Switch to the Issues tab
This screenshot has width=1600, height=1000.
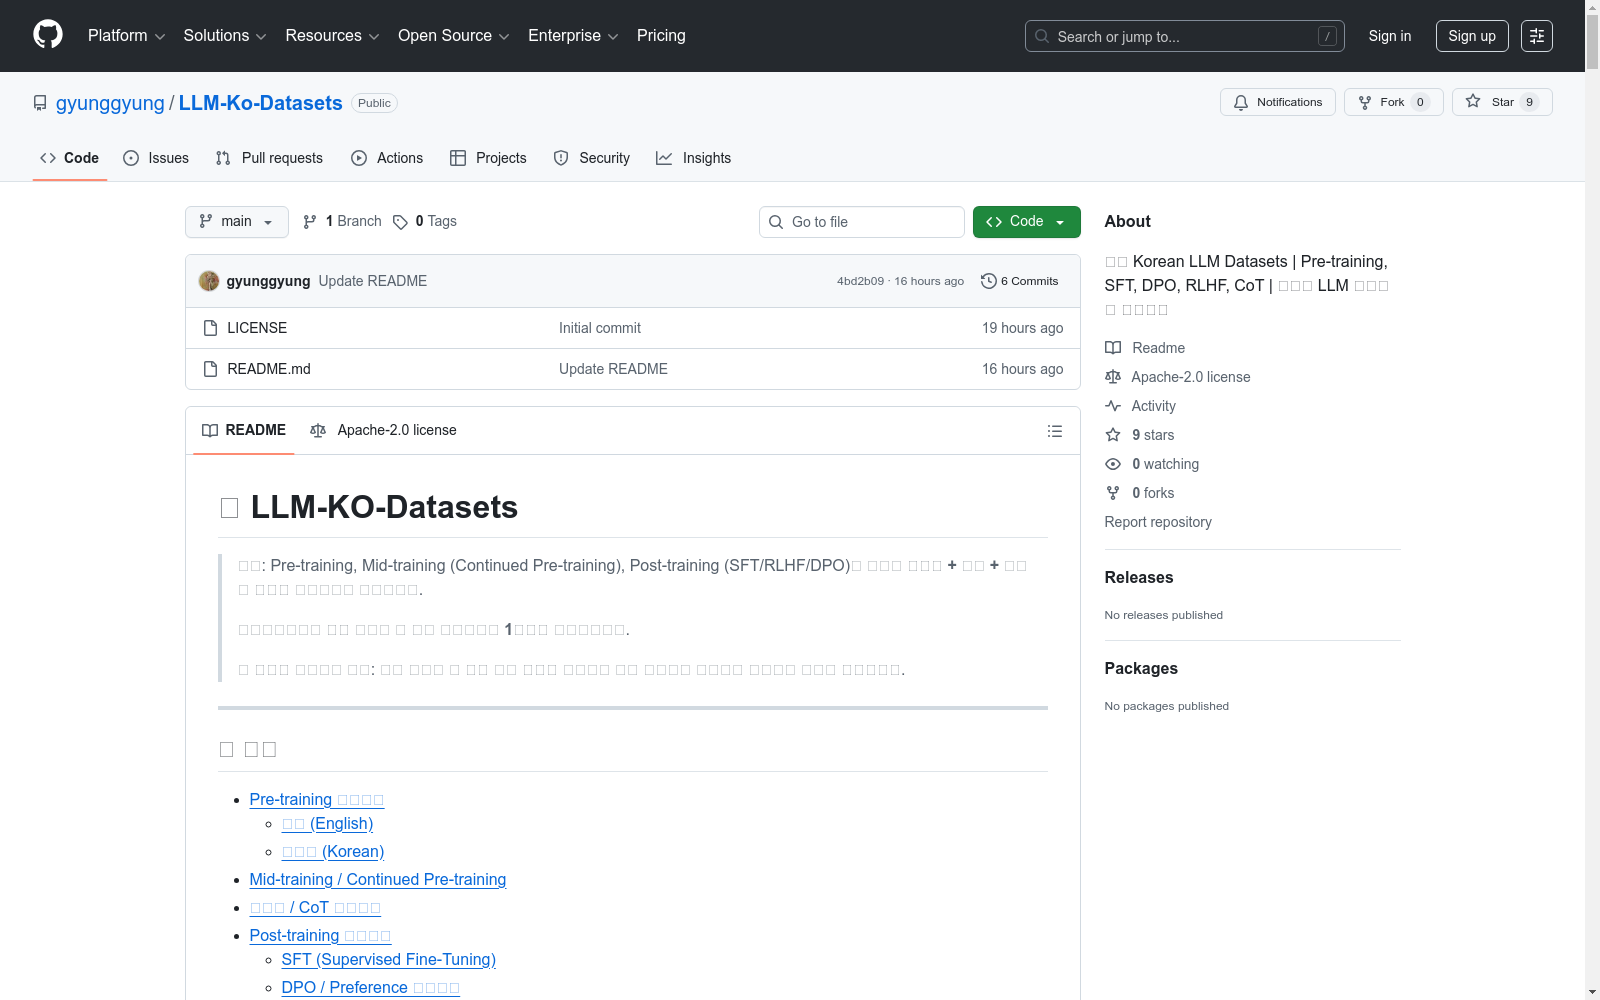pyautogui.click(x=156, y=158)
